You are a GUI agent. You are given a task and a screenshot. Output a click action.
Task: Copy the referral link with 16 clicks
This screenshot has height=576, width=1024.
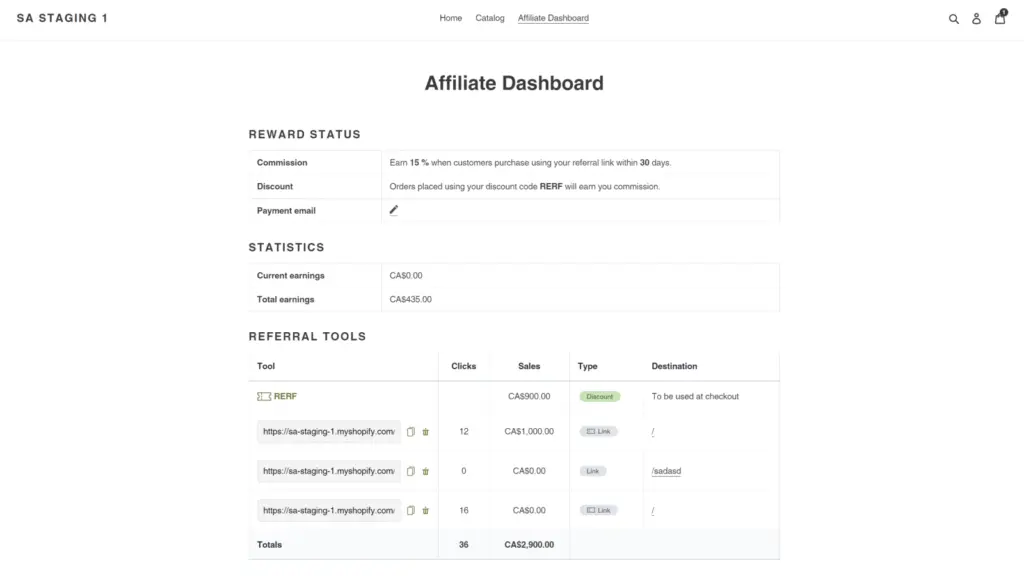(x=411, y=510)
